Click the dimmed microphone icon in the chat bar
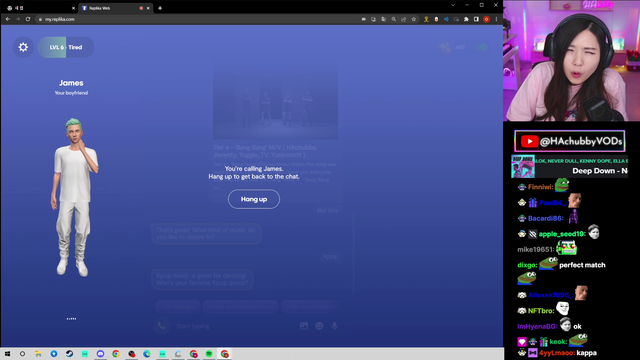This screenshot has height=360, width=640. pyautogui.click(x=334, y=326)
